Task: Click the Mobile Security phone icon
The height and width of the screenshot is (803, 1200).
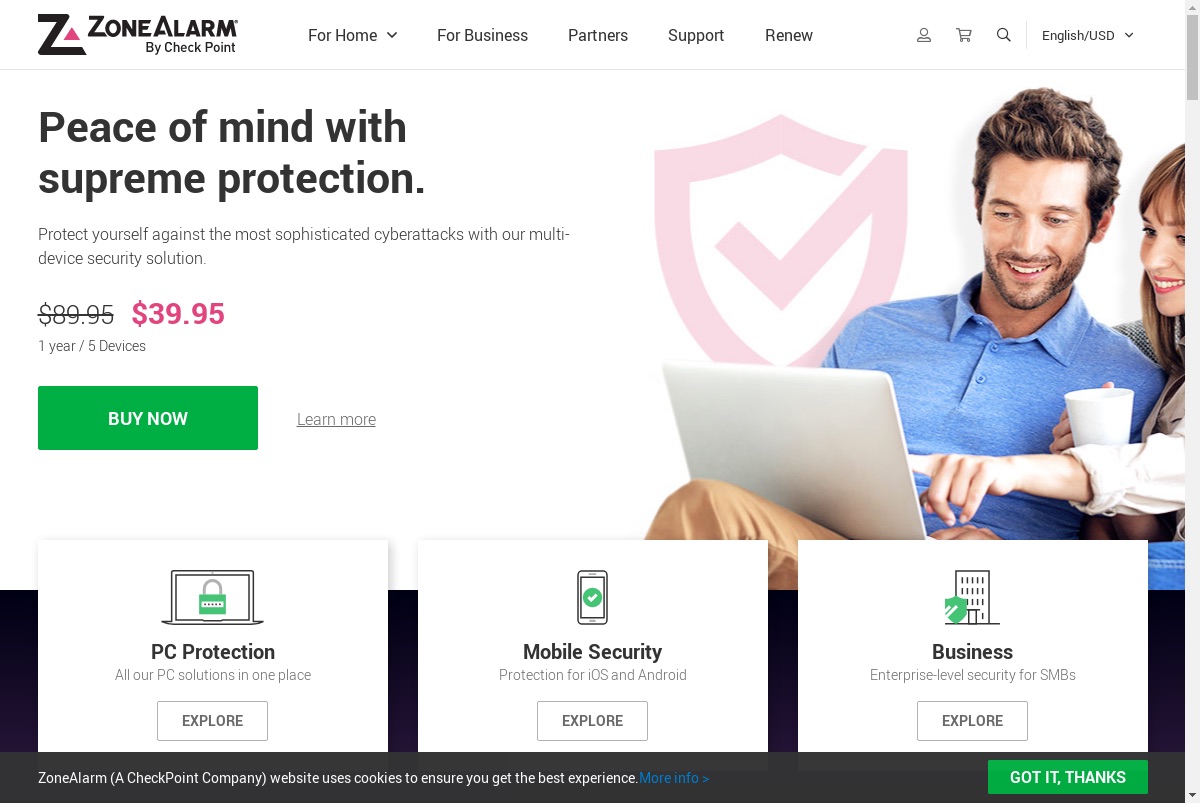Action: point(592,598)
